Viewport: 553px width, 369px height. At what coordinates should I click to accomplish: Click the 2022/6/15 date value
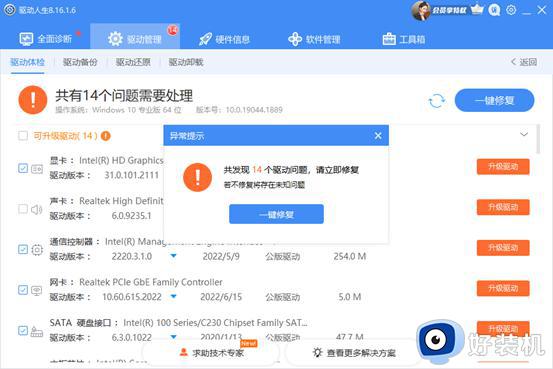click(221, 297)
